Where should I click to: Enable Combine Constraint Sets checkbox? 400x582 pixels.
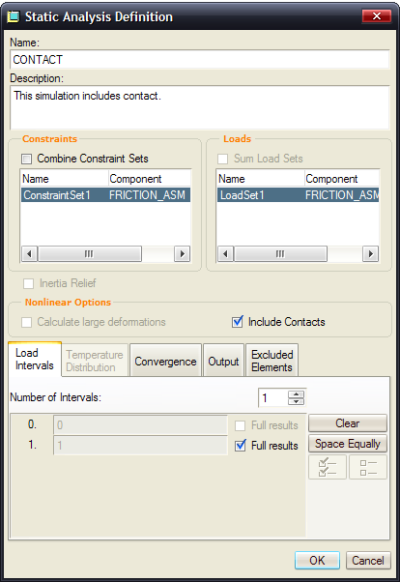coord(27,159)
